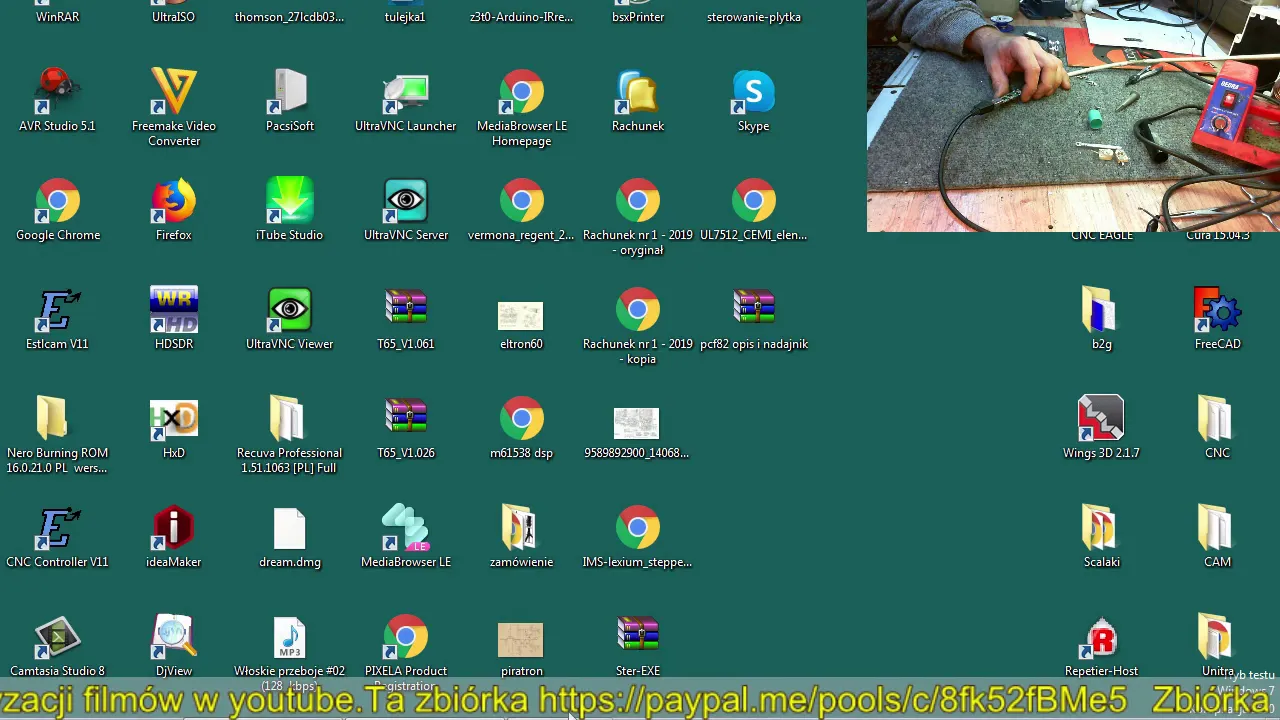Open pcf82 opis i nadajnik archive
The height and width of the screenshot is (720, 1280).
754,318
